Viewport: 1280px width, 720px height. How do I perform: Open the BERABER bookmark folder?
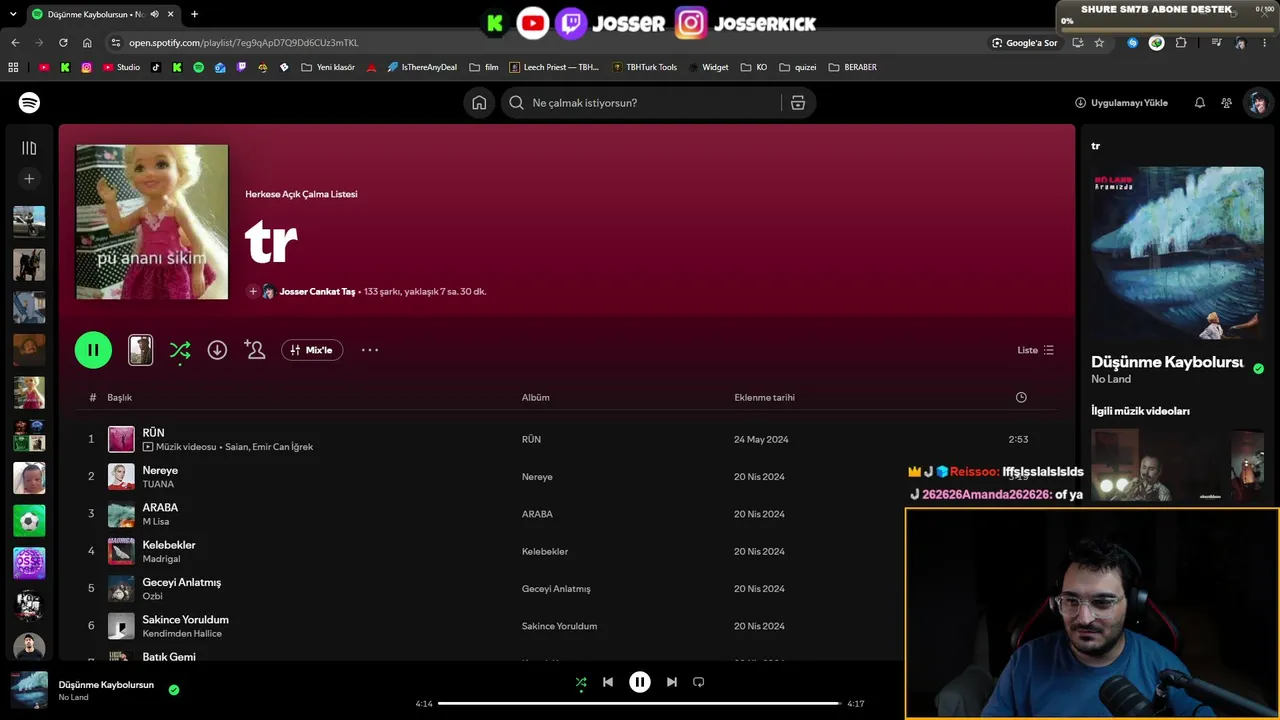coord(852,67)
